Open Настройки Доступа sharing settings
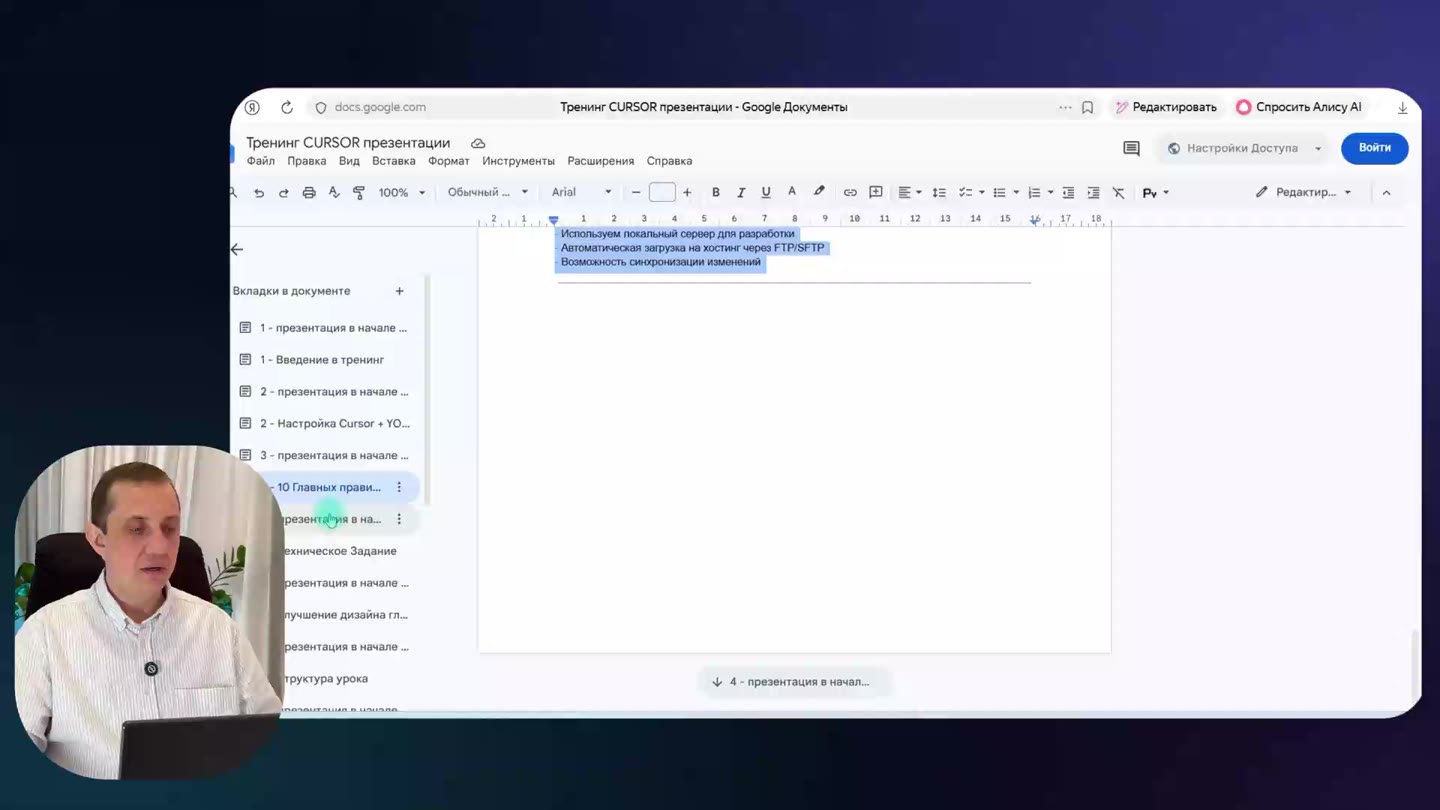Image resolution: width=1440 pixels, height=810 pixels. [1244, 148]
